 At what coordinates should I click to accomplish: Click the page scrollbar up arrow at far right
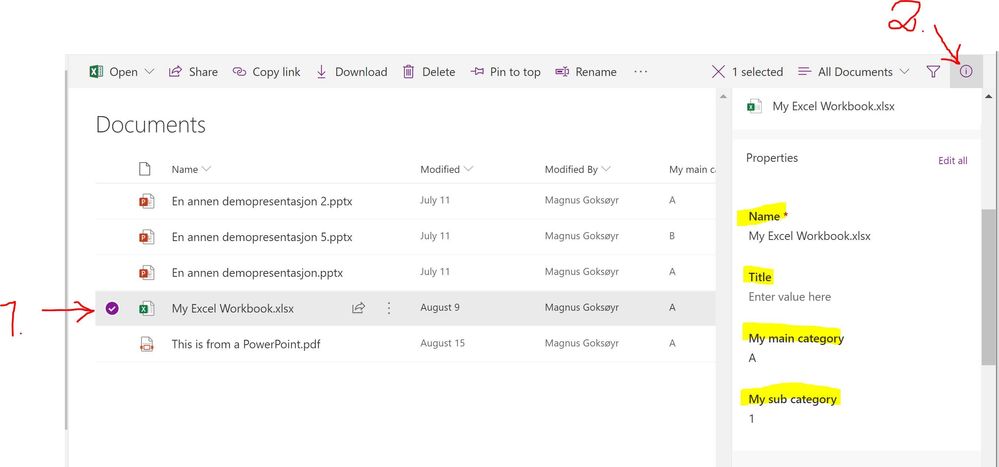pos(989,97)
